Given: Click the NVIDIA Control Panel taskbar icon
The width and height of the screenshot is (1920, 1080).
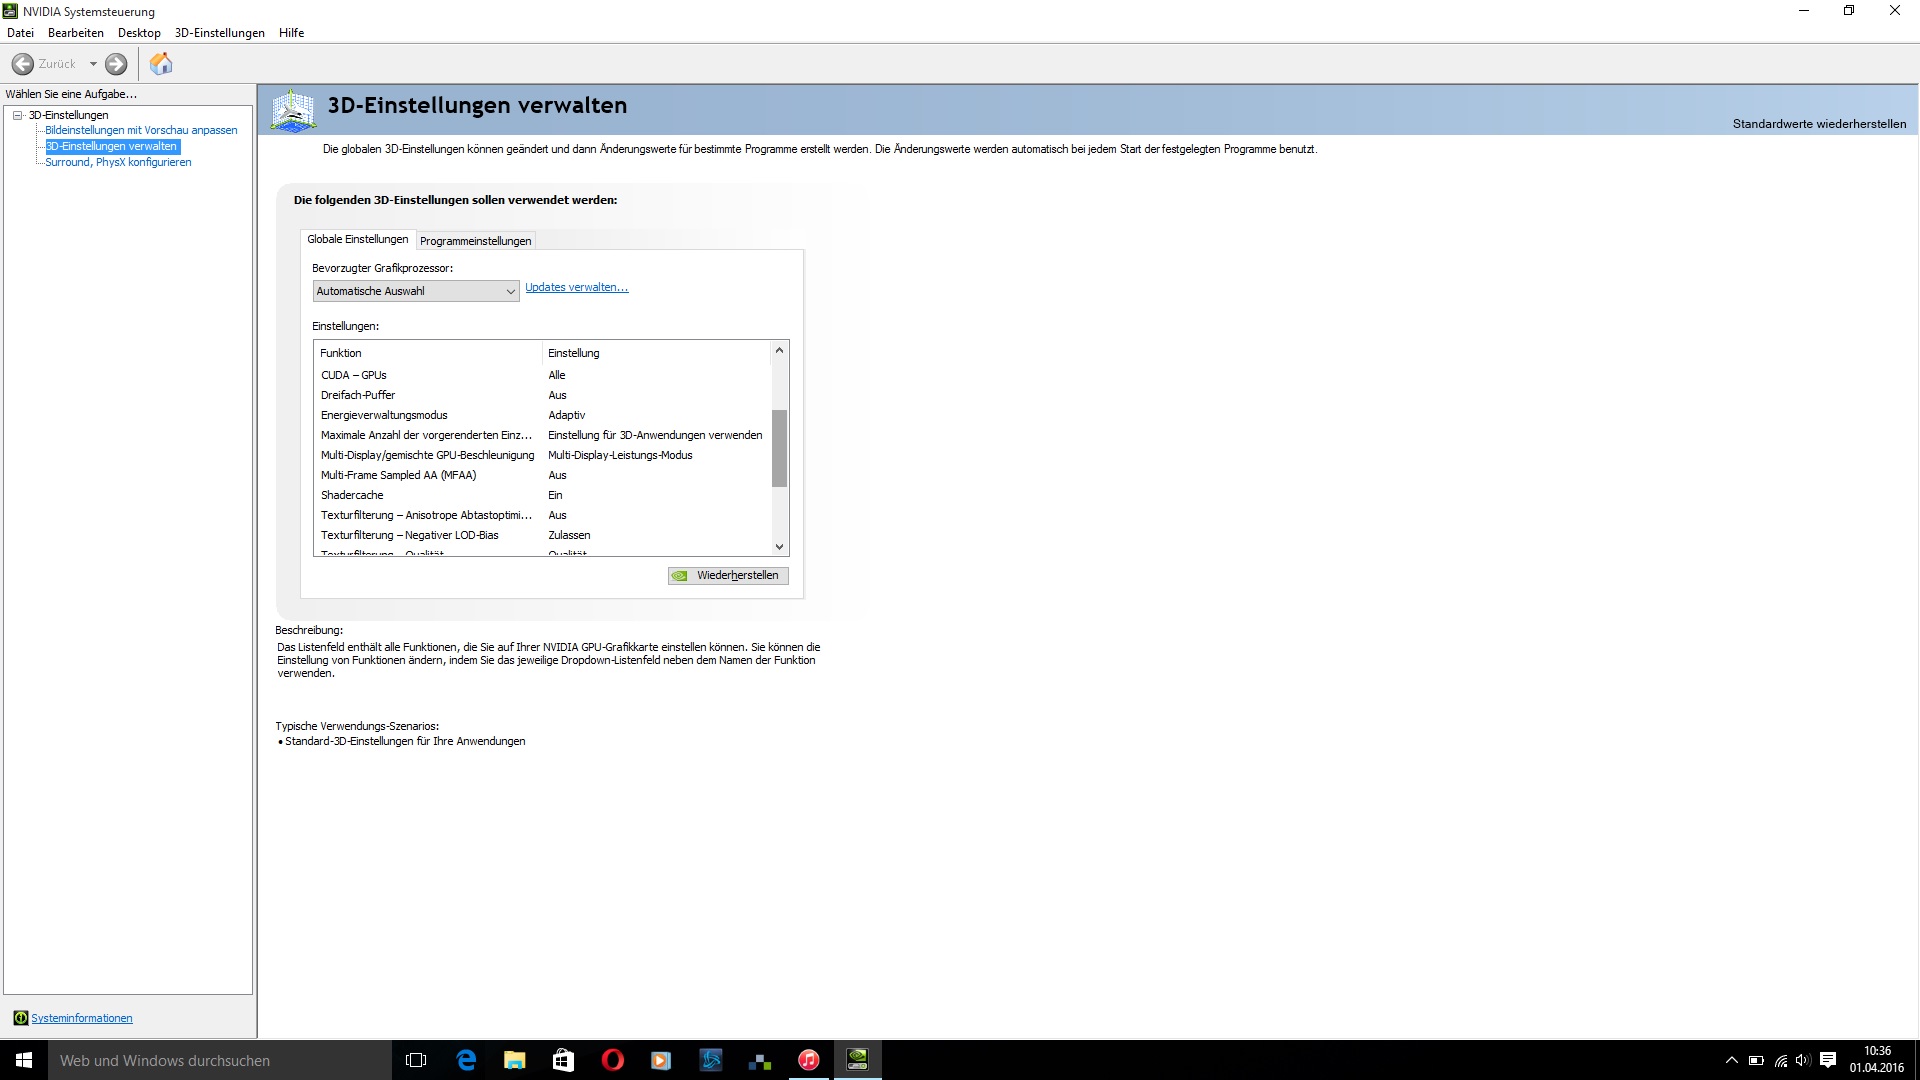Looking at the screenshot, I should point(857,1060).
